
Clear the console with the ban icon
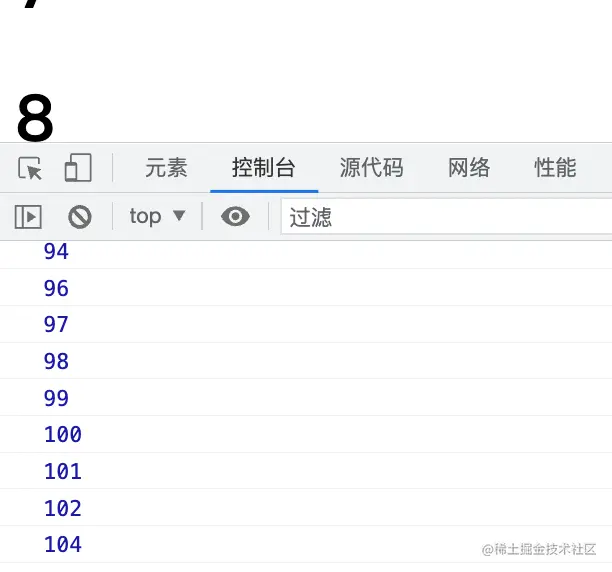[80, 217]
